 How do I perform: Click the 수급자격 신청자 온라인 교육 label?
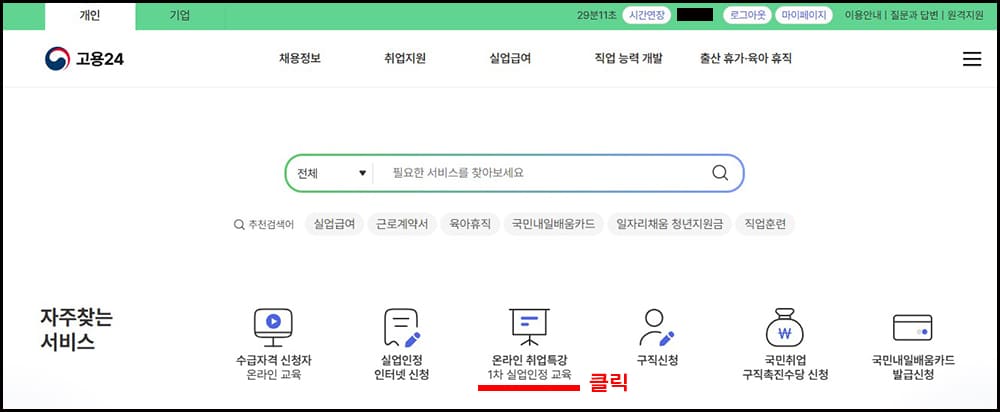(273, 367)
